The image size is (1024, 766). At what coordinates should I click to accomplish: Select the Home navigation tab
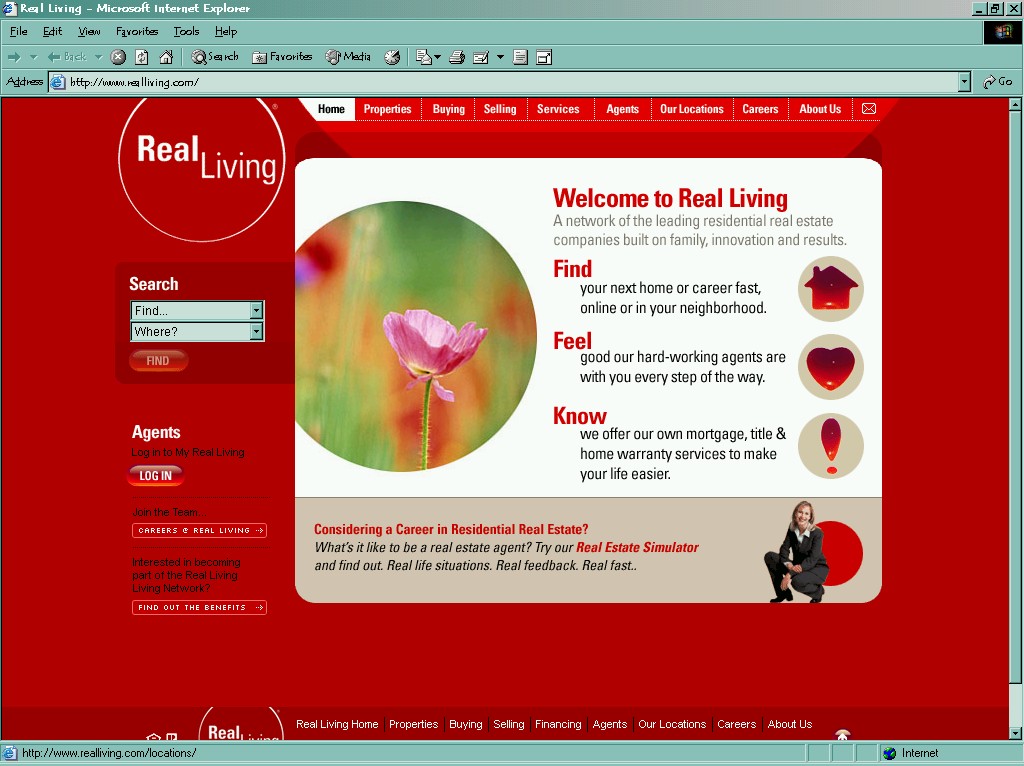(331, 109)
